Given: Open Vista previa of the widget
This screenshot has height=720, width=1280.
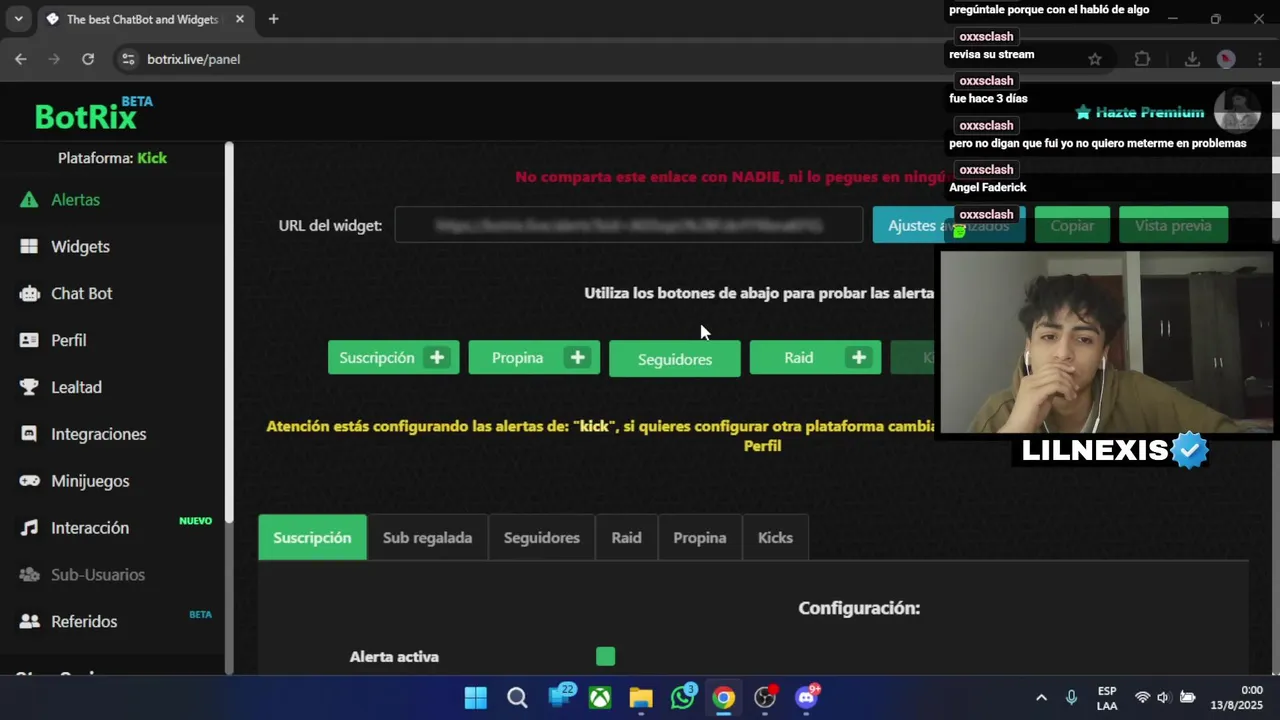Looking at the screenshot, I should tap(1173, 226).
